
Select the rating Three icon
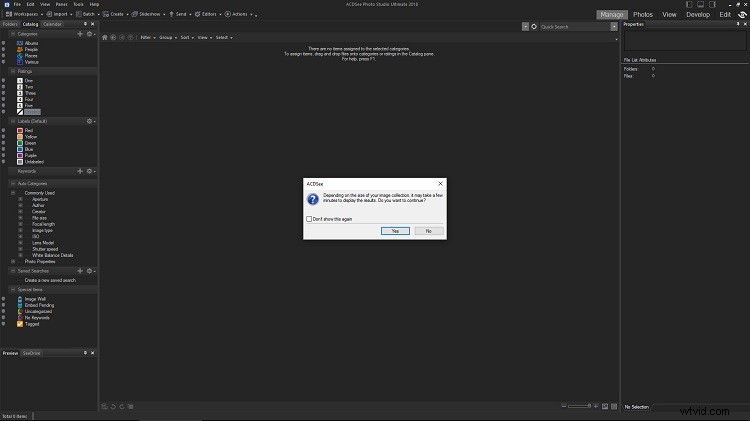coord(20,93)
